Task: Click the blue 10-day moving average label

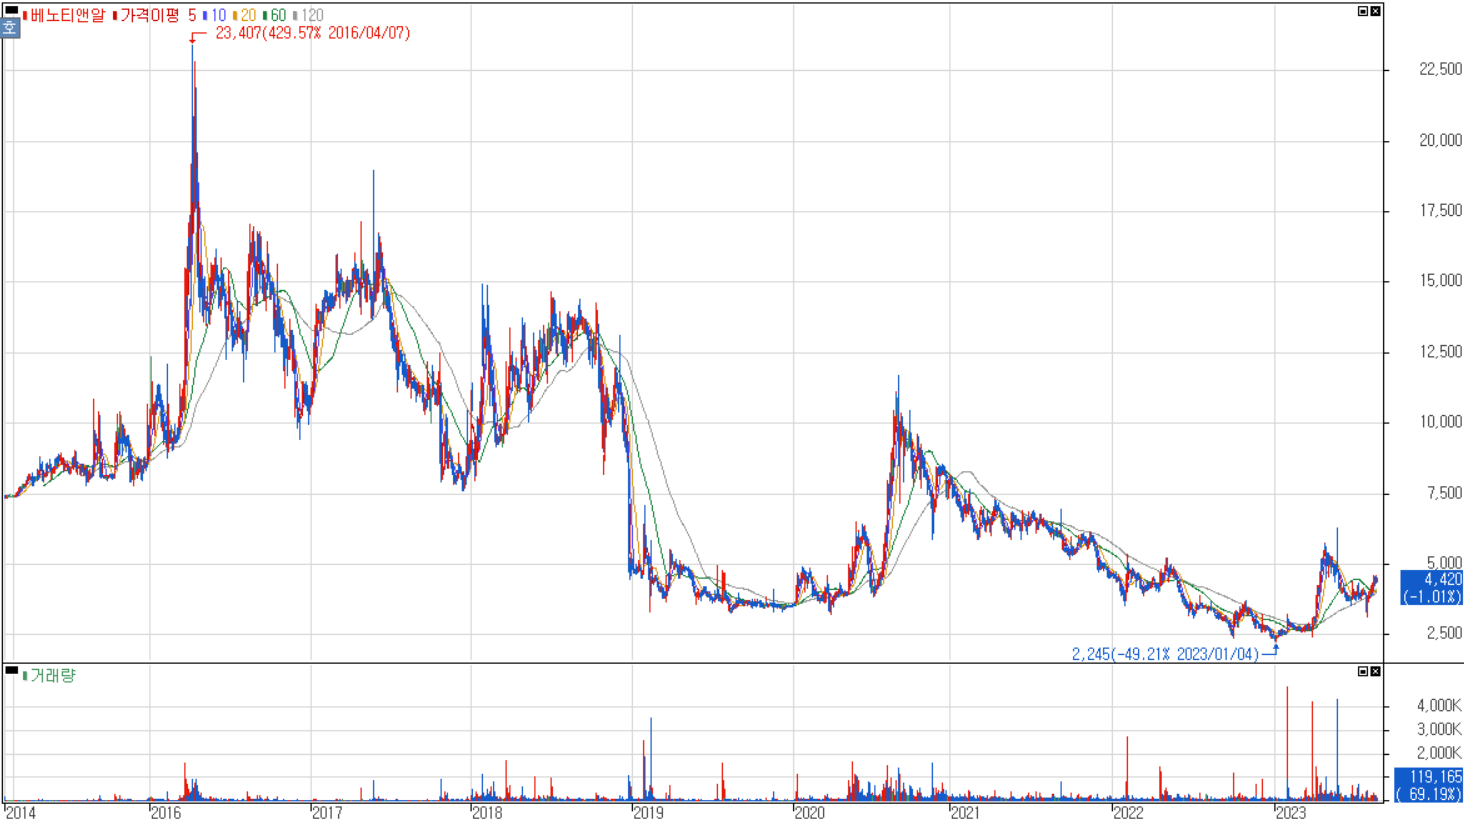Action: (x=216, y=15)
